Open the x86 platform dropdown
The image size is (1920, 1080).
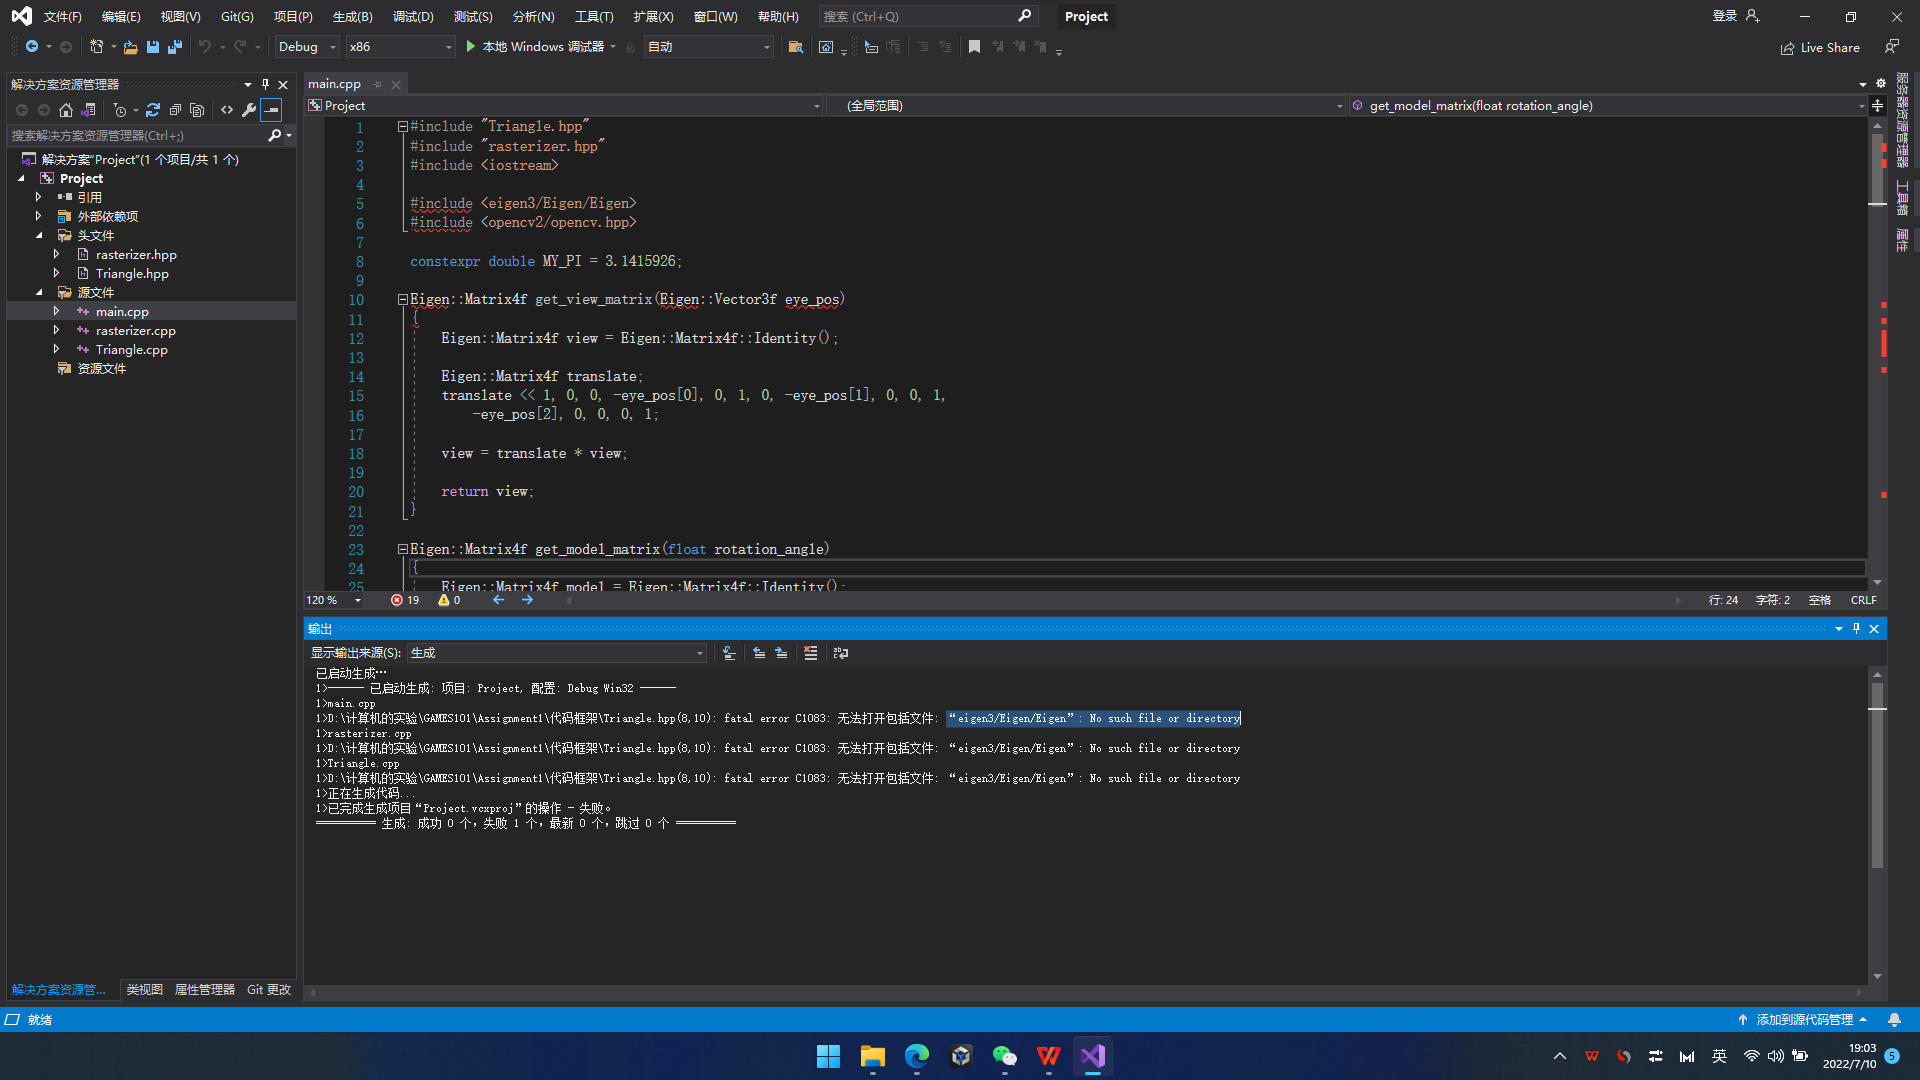pos(400,46)
